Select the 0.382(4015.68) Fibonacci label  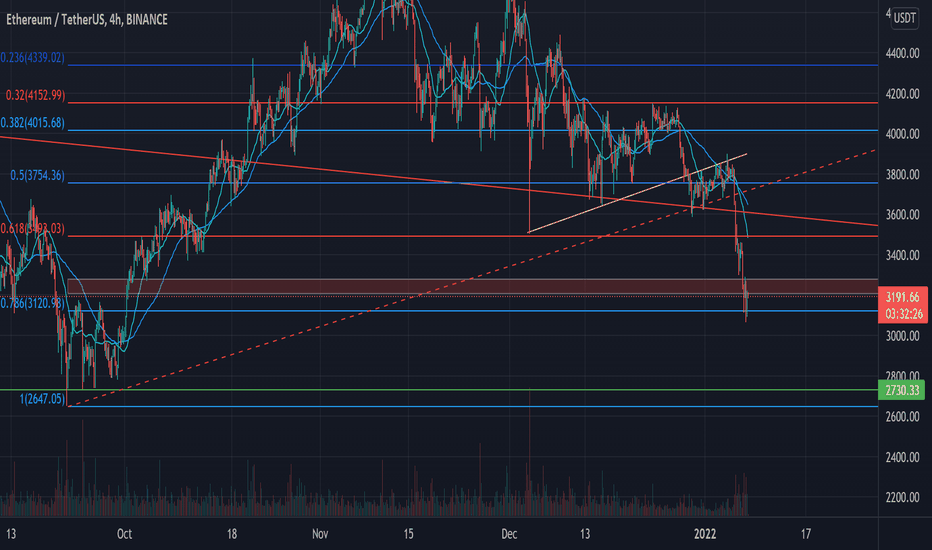(32, 122)
